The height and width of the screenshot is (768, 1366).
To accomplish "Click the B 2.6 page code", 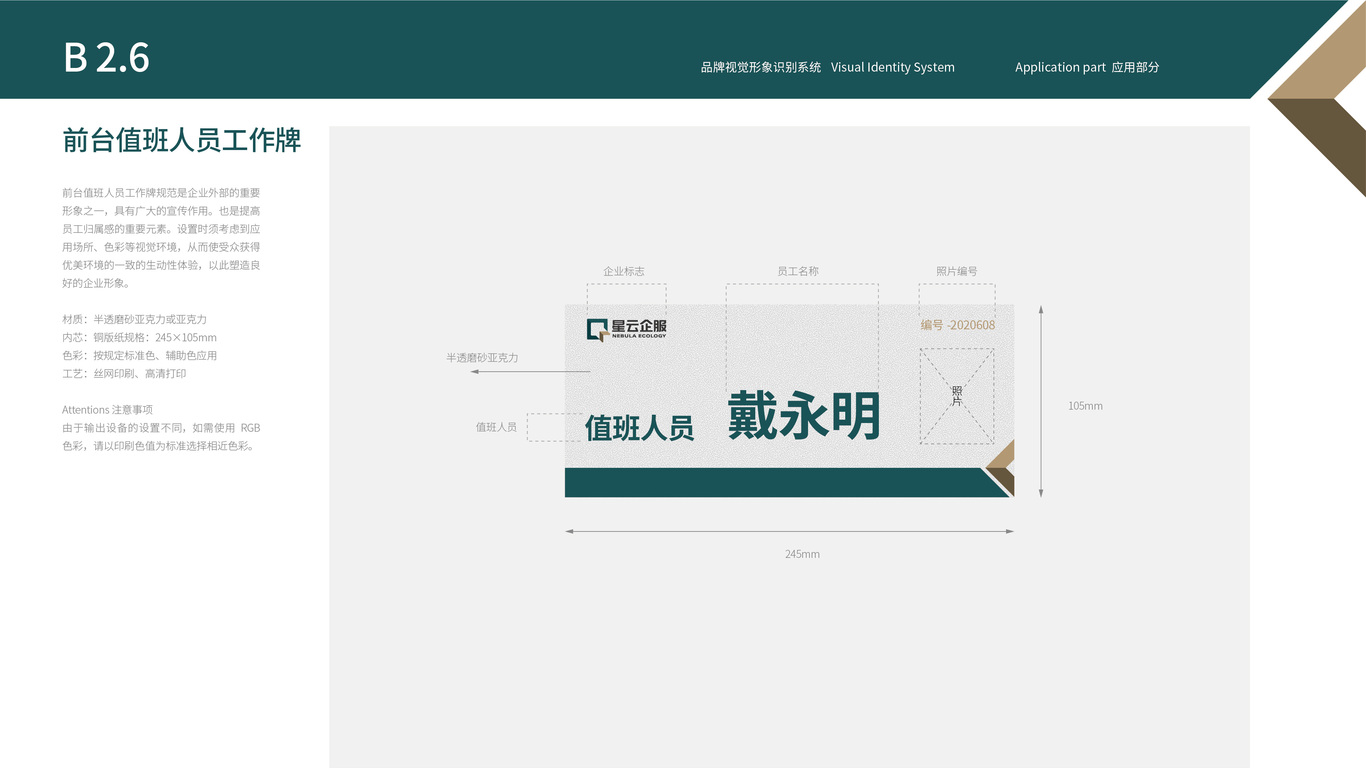I will coord(106,58).
